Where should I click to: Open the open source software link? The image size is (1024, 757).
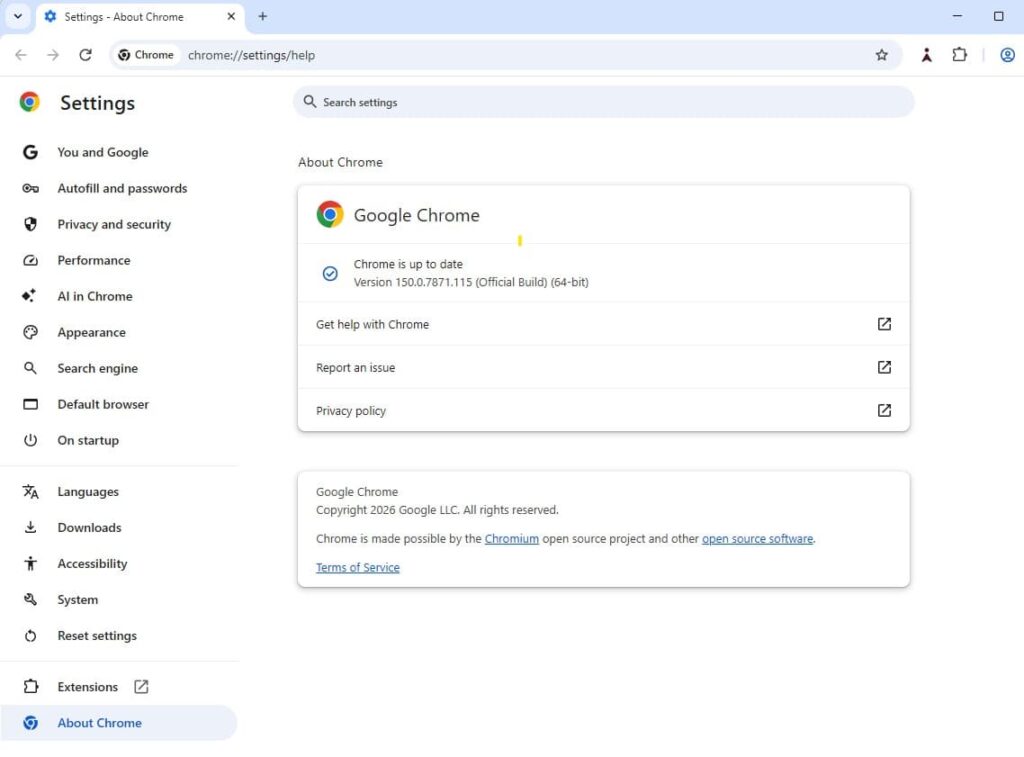click(x=757, y=539)
